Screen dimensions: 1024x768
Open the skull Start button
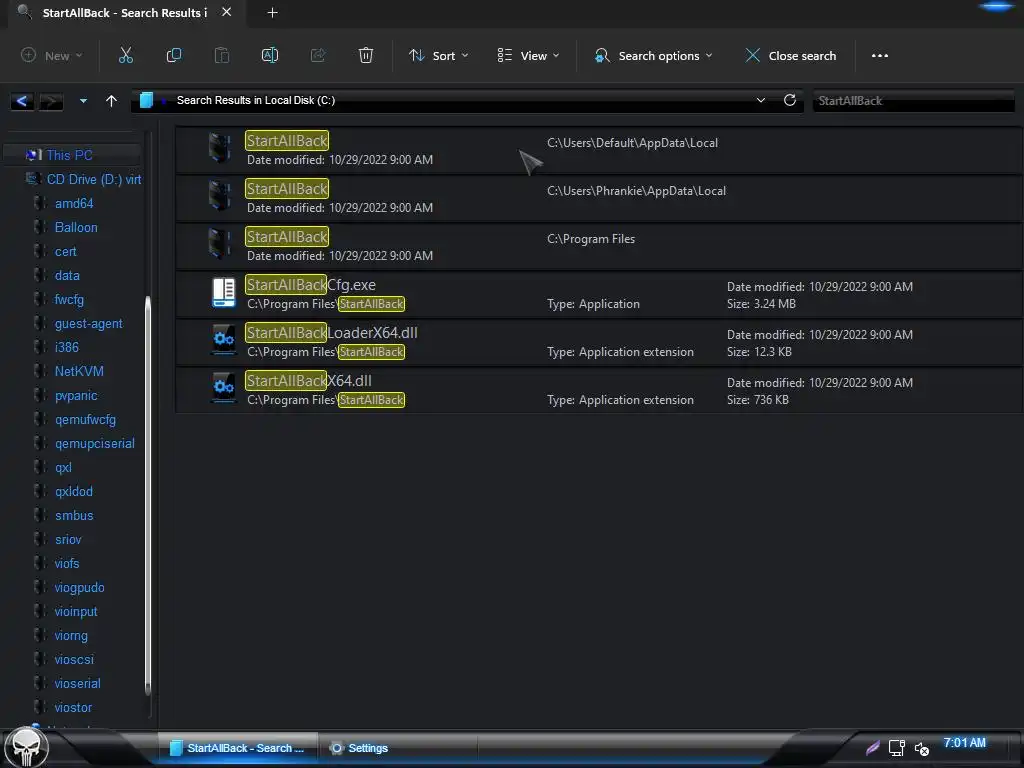click(x=26, y=747)
